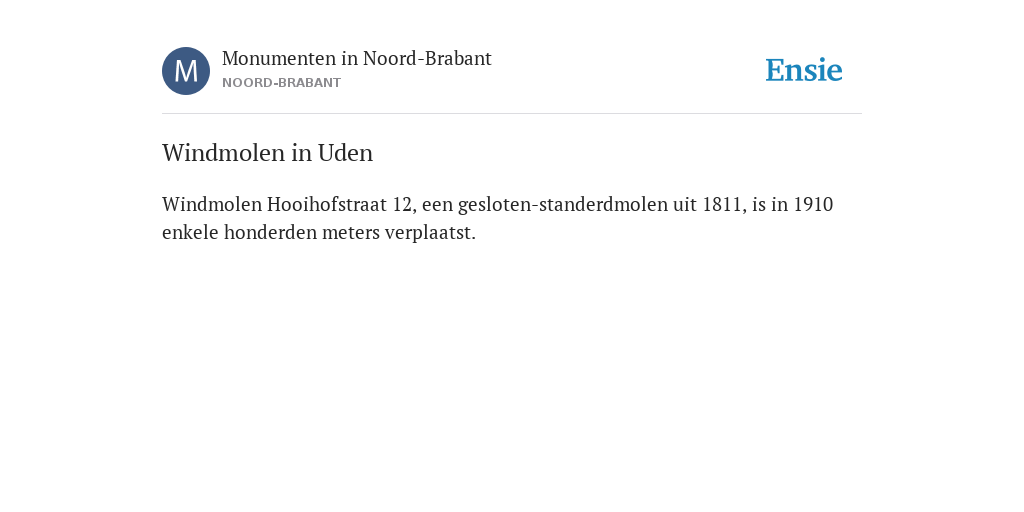Click the horizontal divider line under header
This screenshot has height=512, width=1024.
pos(512,114)
